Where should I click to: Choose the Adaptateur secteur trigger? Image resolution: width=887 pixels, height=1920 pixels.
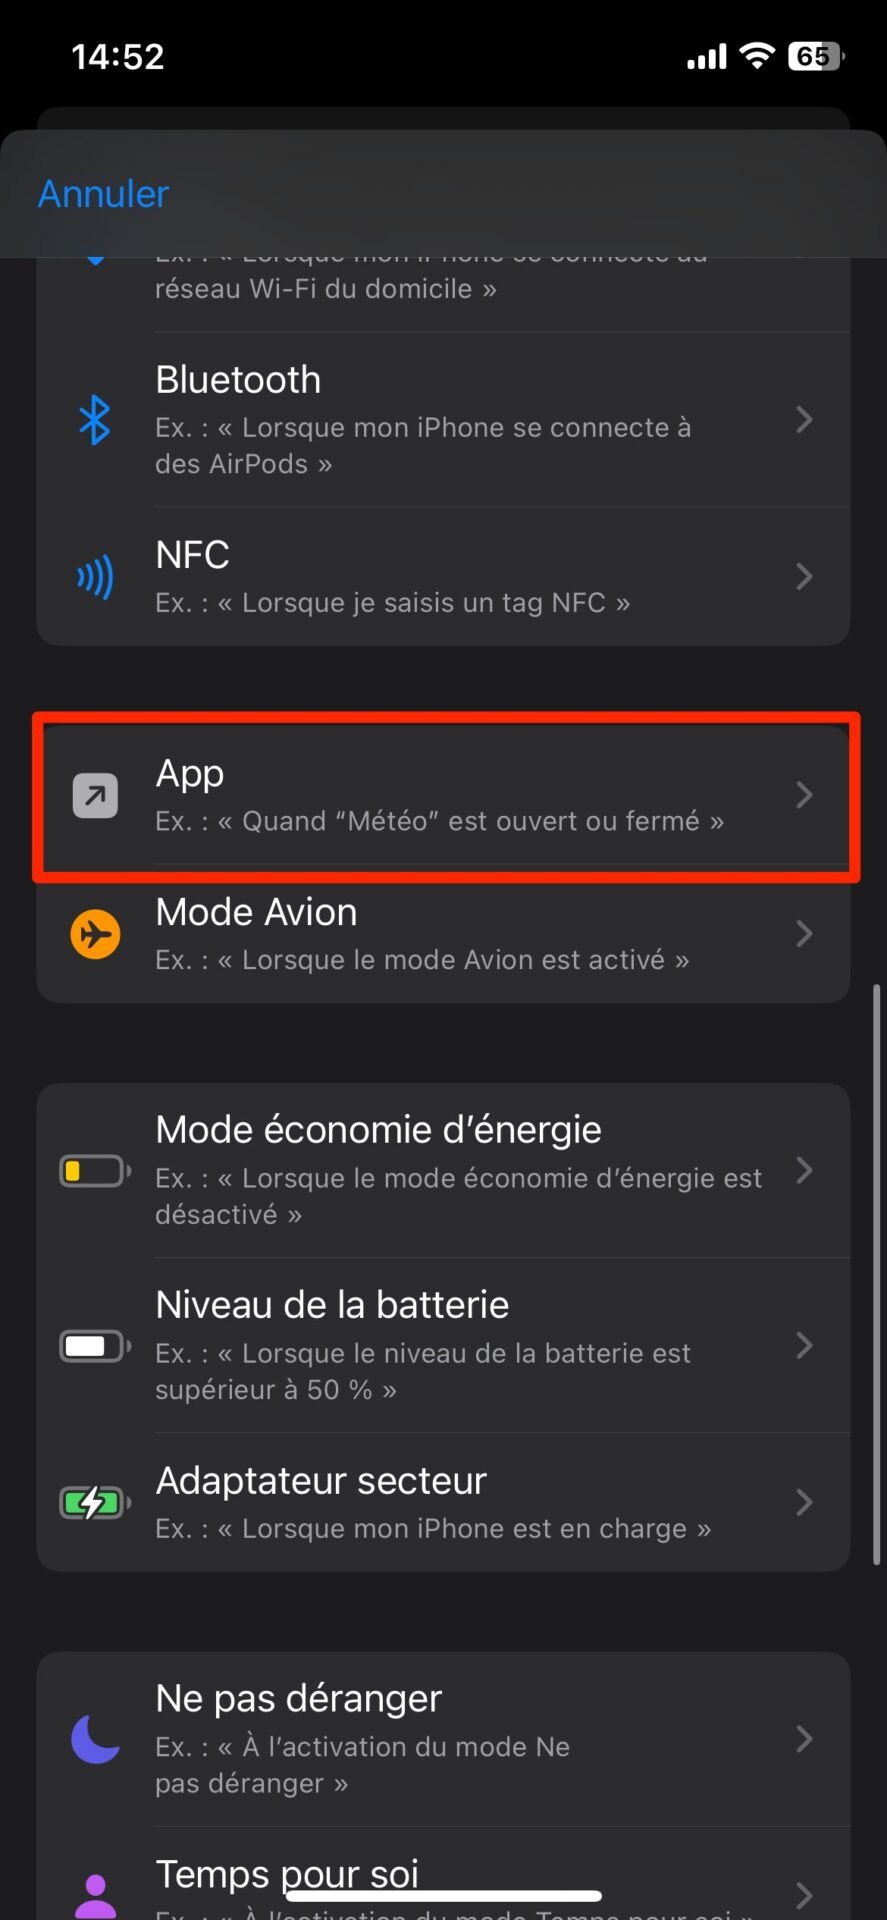[443, 1502]
